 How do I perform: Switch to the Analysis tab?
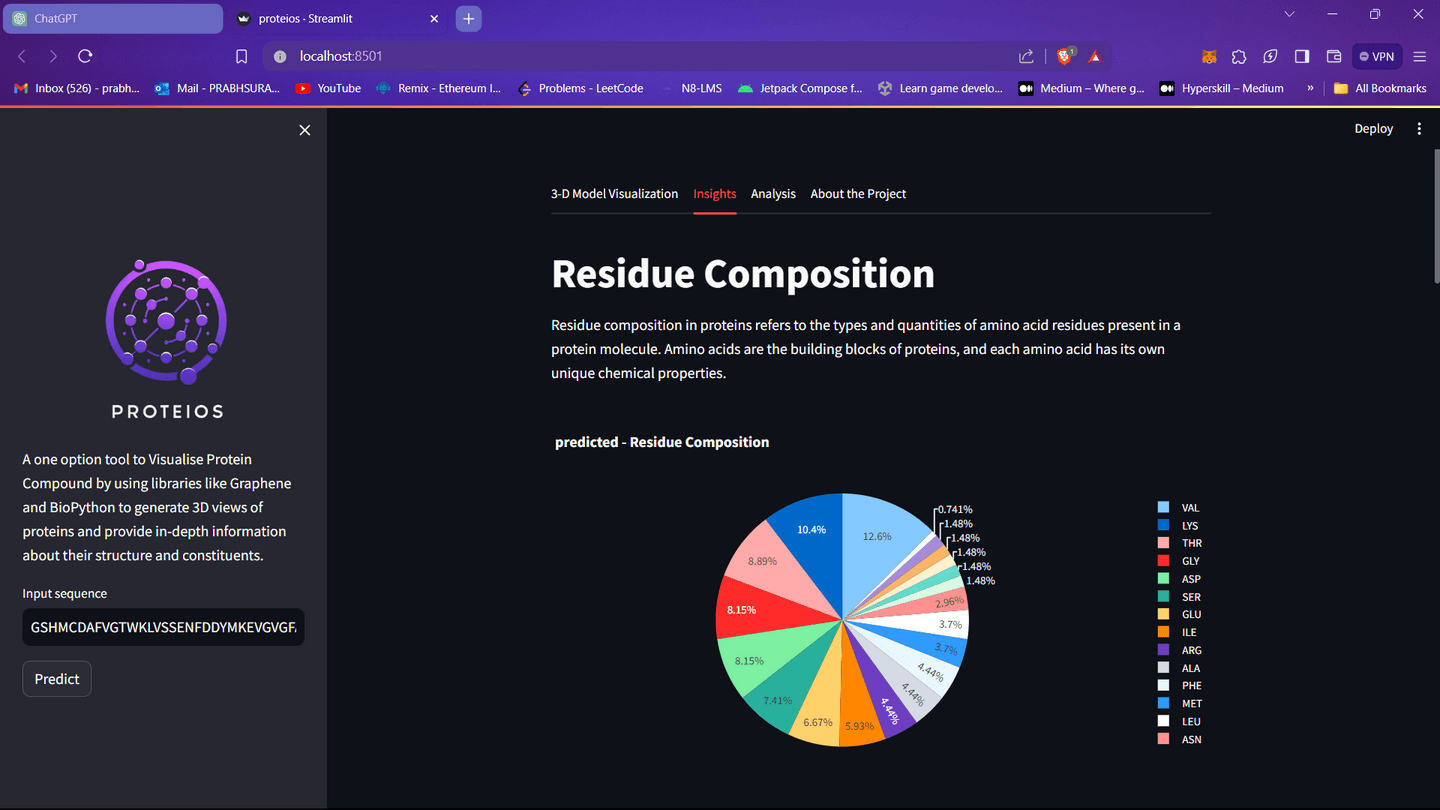click(x=773, y=194)
